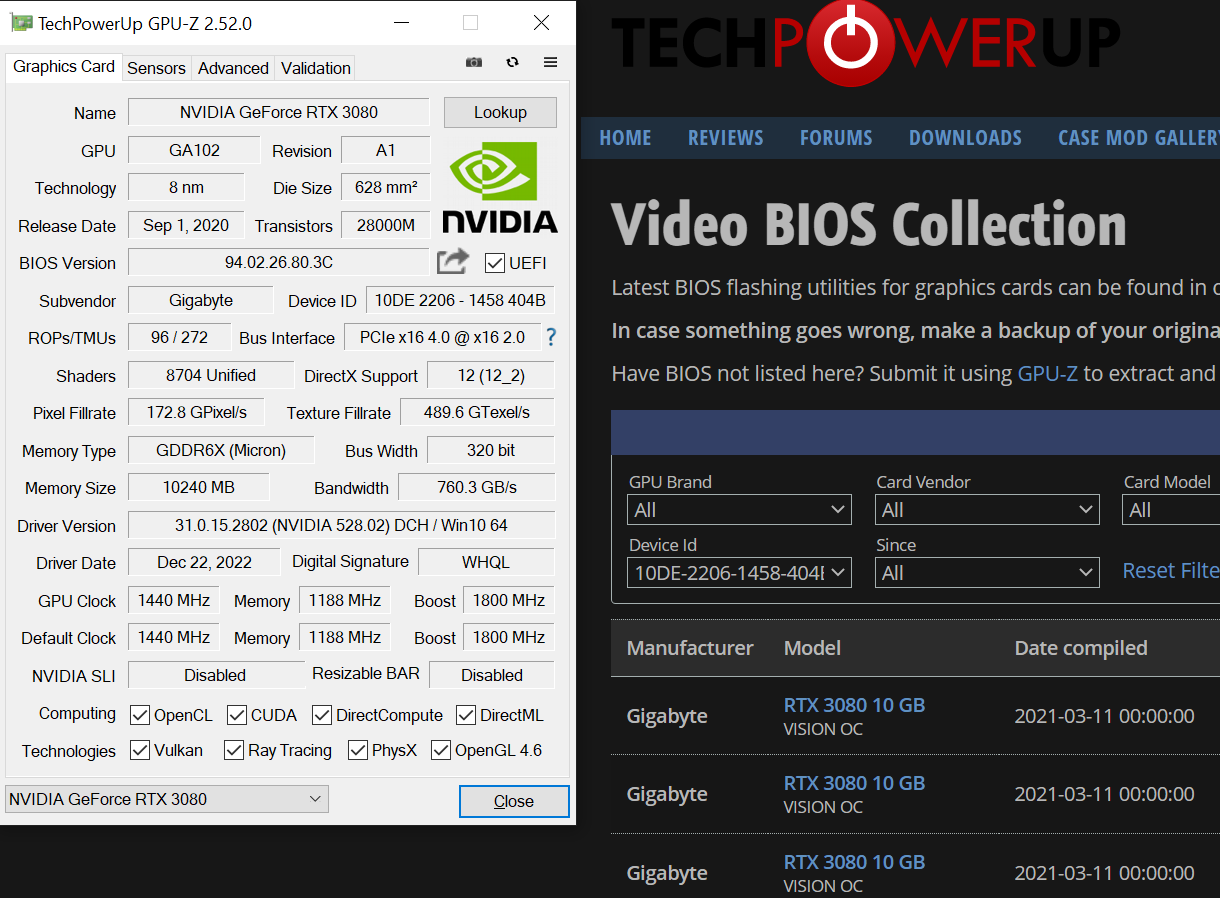The image size is (1220, 898).
Task: Toggle the Ray Tracing checkbox
Action: pos(234,750)
